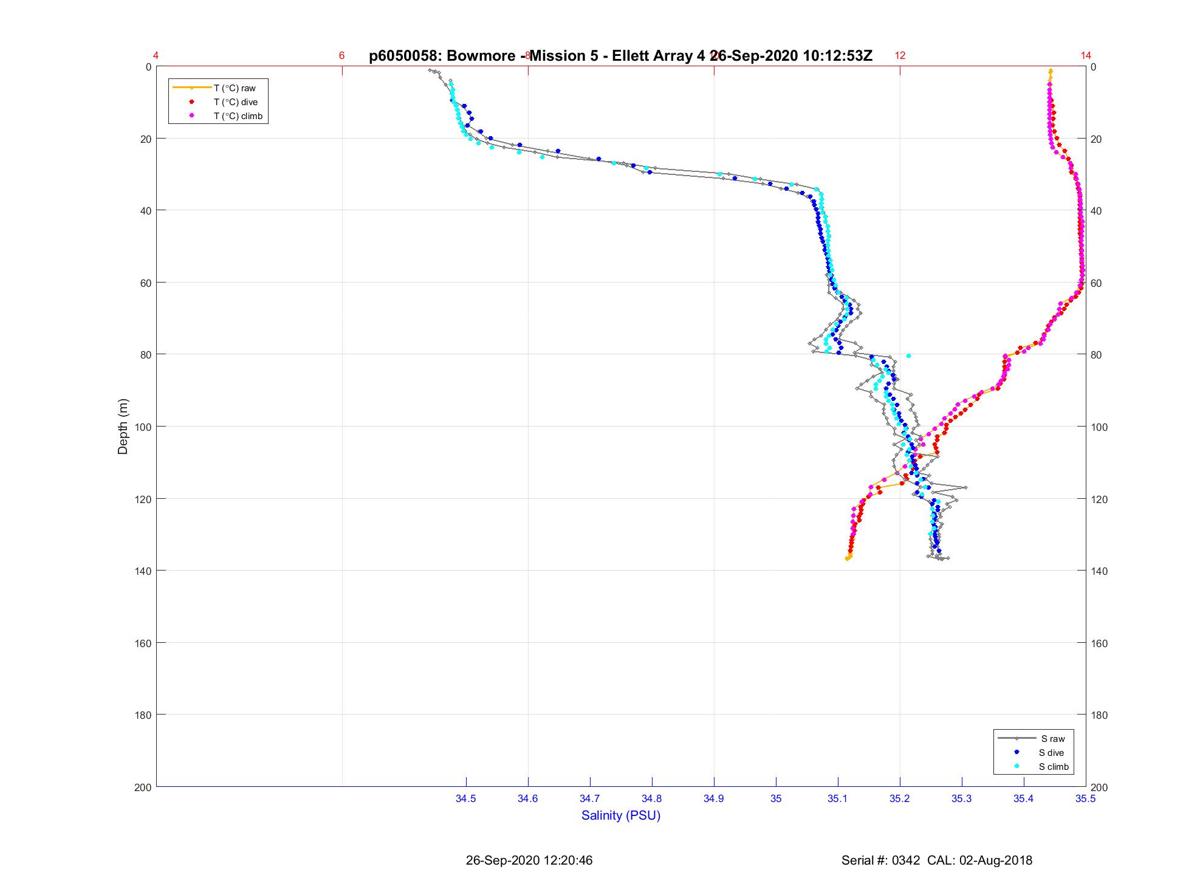Click the cyan dot marker for S climb
The height and width of the screenshot is (885, 1200).
pos(1016,766)
